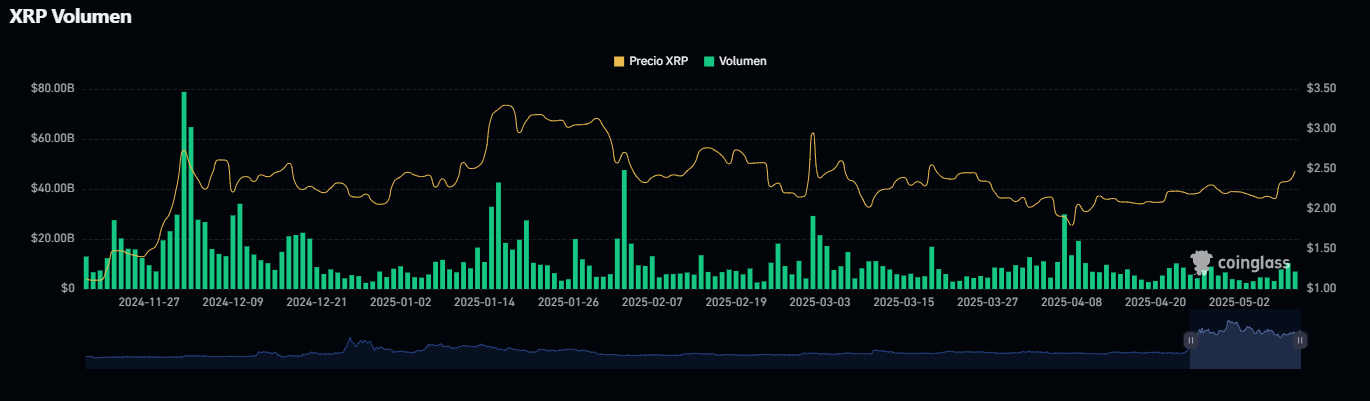Grab the left handle of range slider

[x=1190, y=340]
